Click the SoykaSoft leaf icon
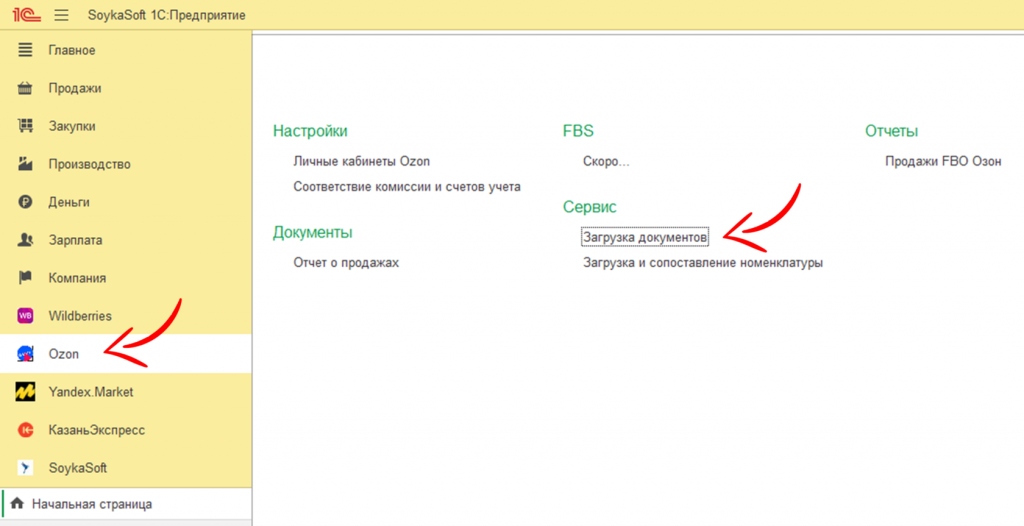The height and width of the screenshot is (526, 1024). tap(26, 468)
